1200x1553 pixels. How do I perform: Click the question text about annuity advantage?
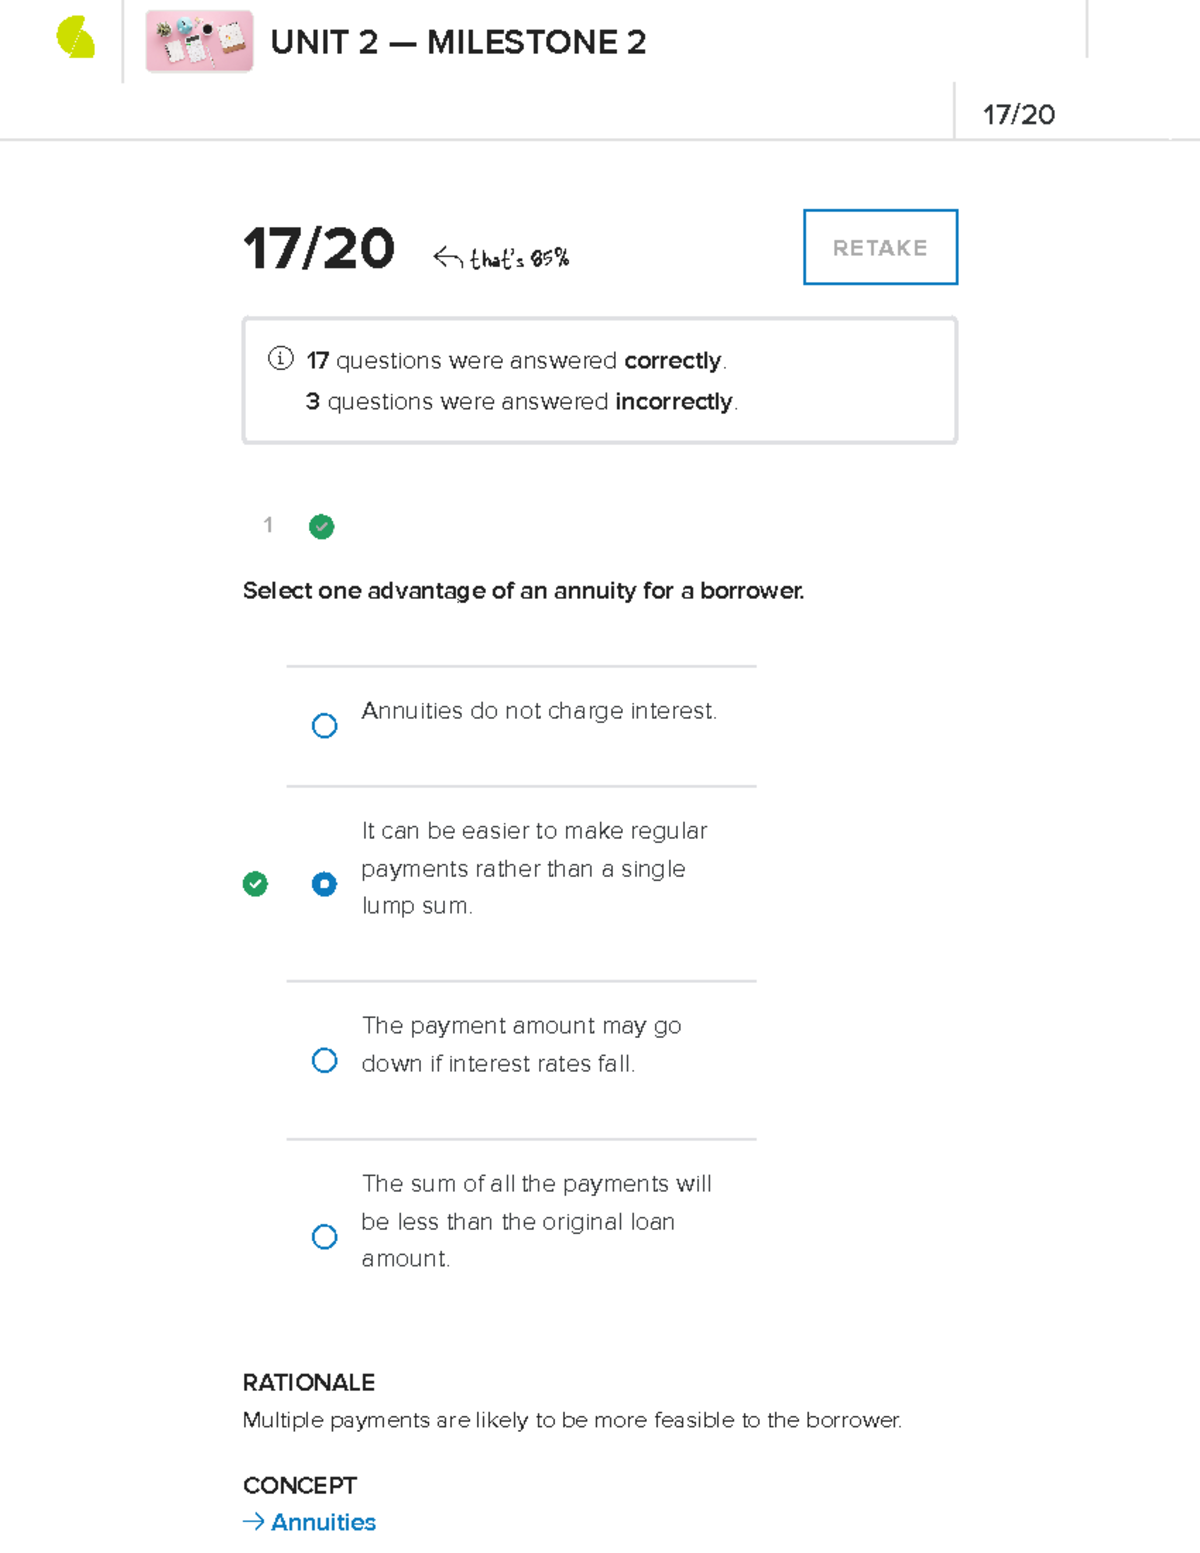click(x=523, y=591)
